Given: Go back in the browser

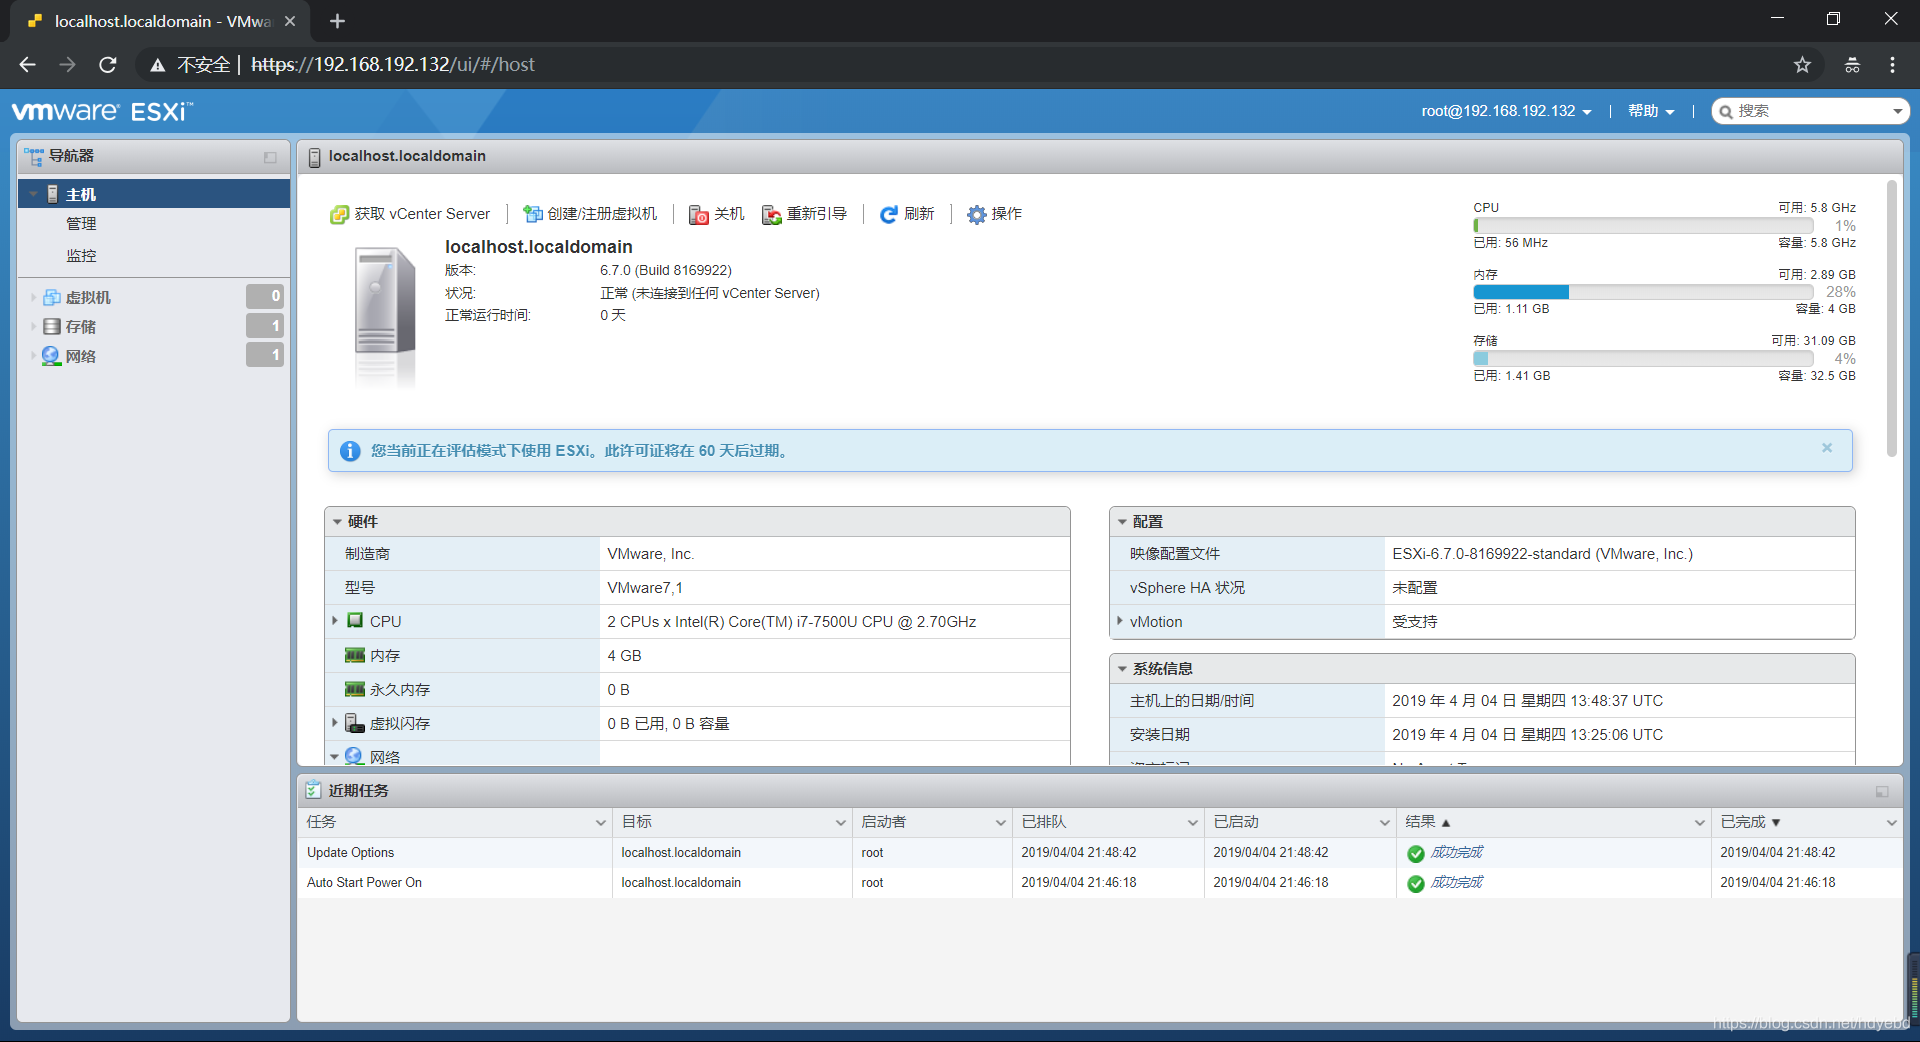Looking at the screenshot, I should point(27,65).
